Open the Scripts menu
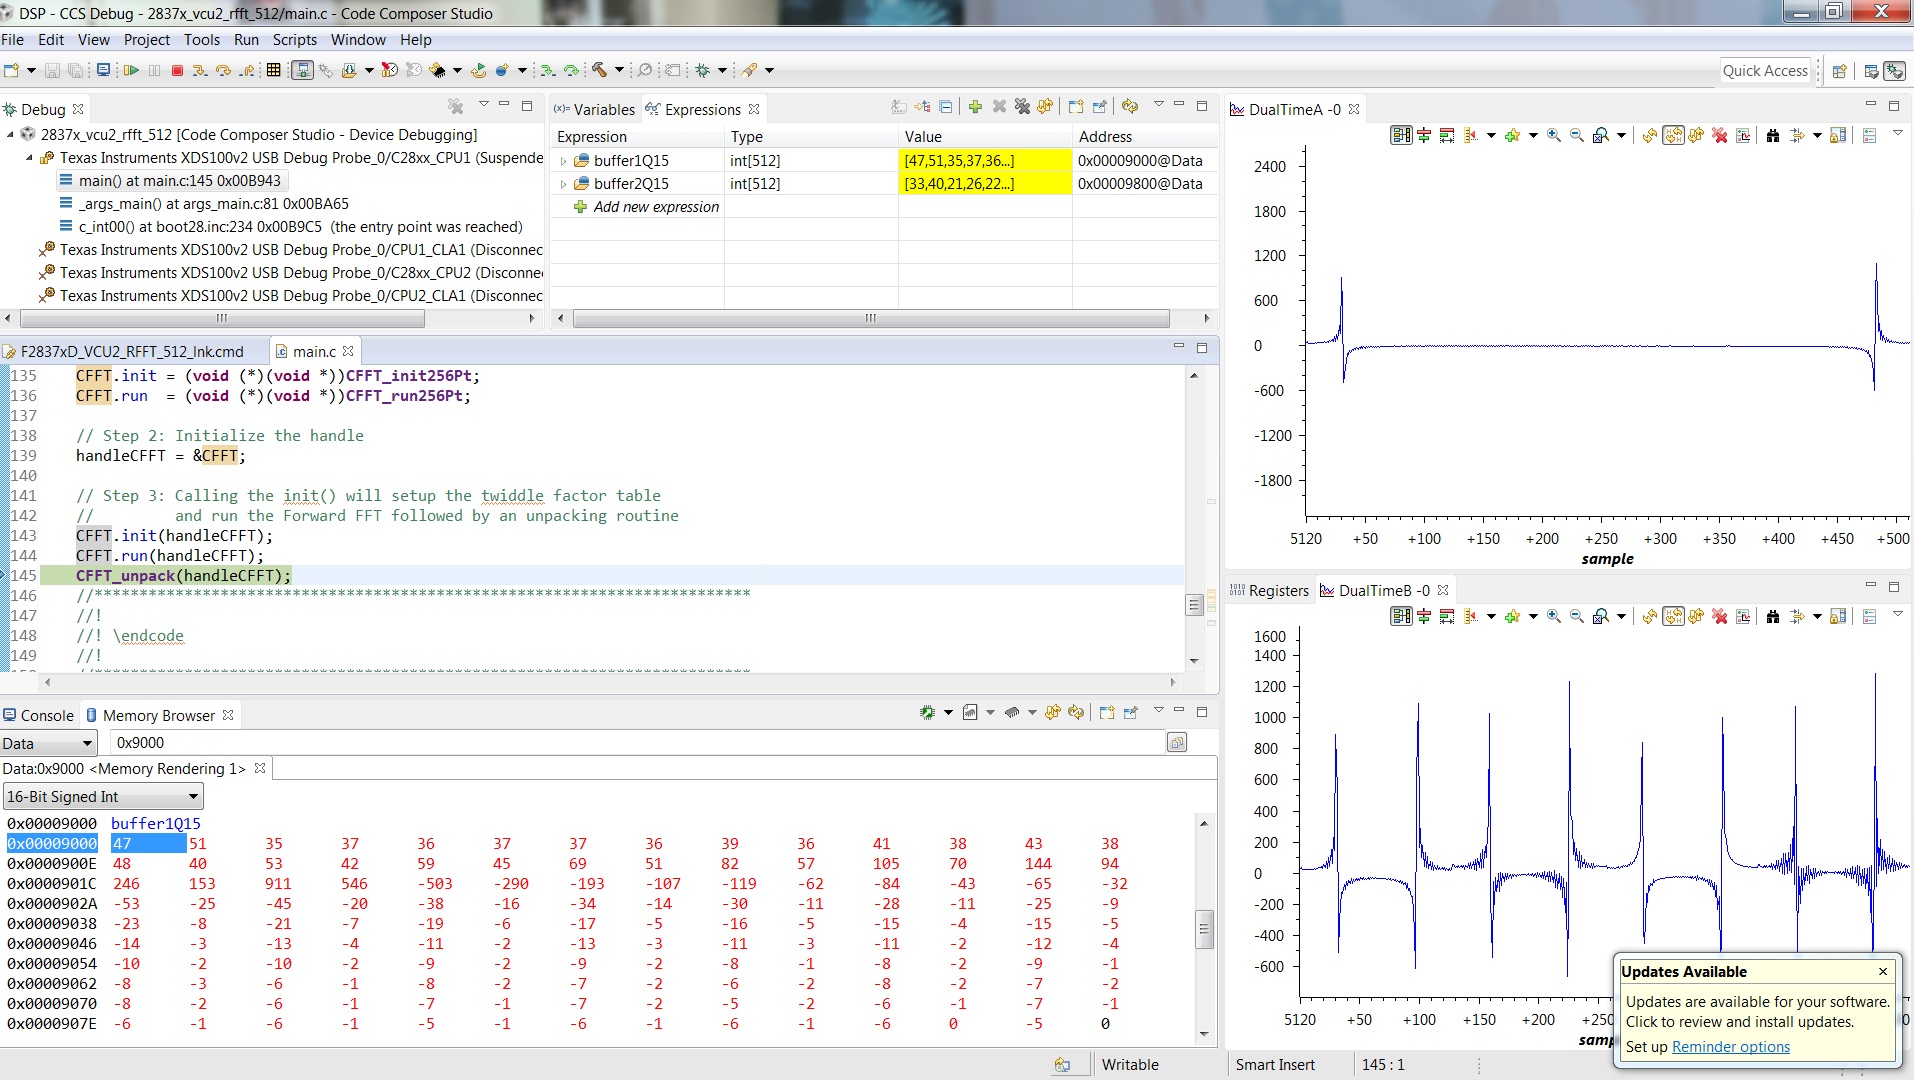 pyautogui.click(x=294, y=40)
